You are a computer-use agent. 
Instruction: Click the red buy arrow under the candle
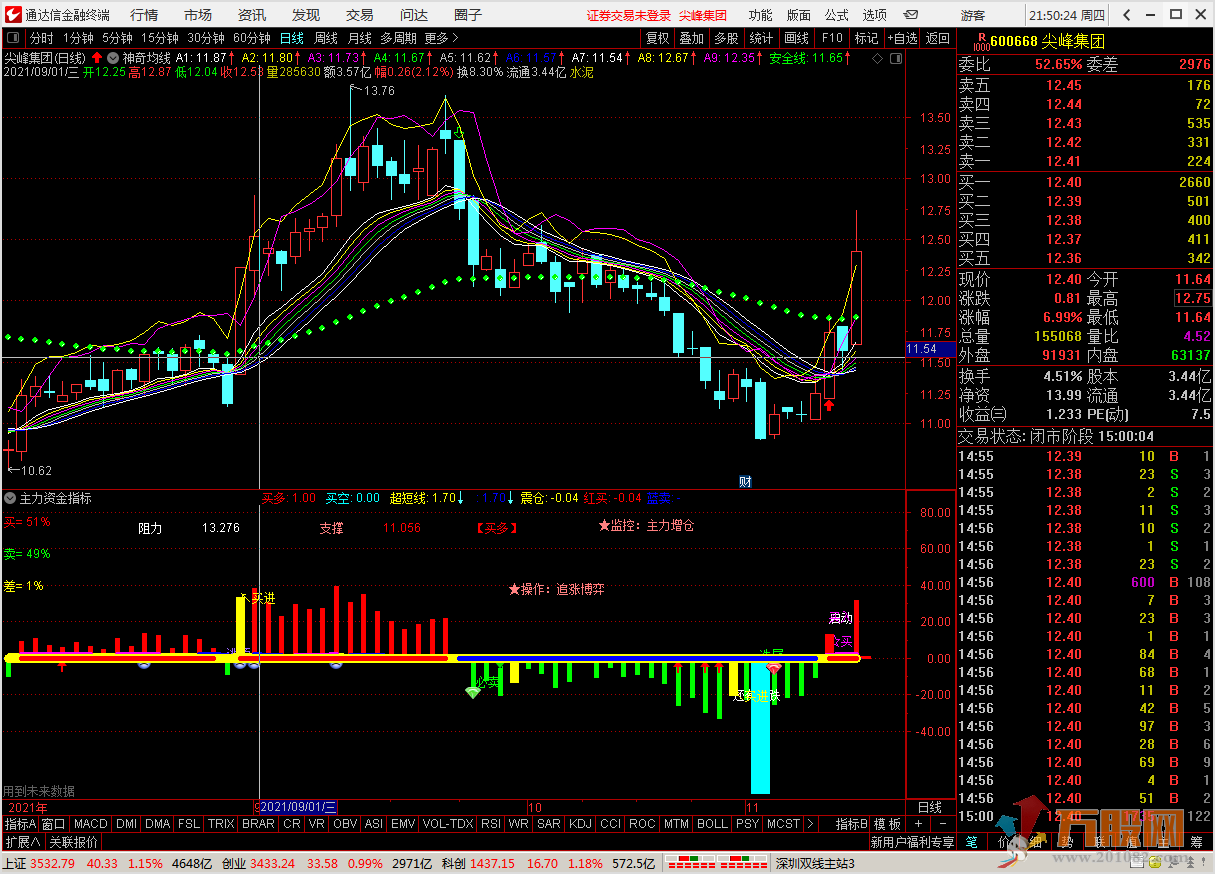(x=829, y=405)
